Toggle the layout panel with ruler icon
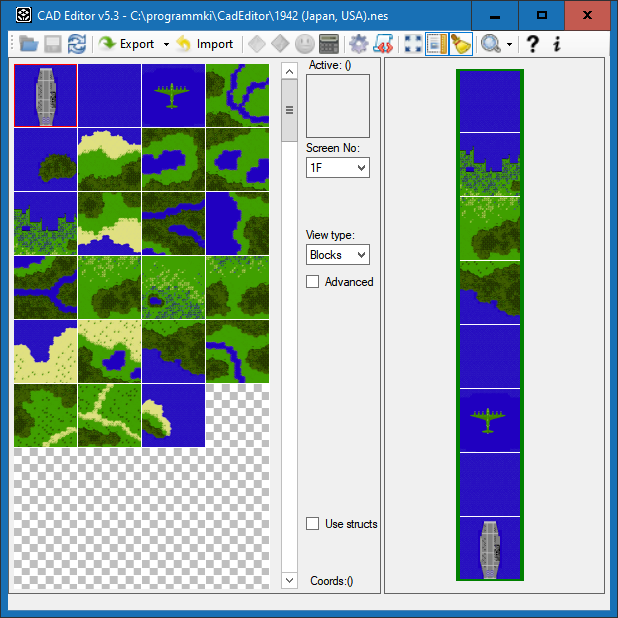The height and width of the screenshot is (618, 618). [437, 44]
